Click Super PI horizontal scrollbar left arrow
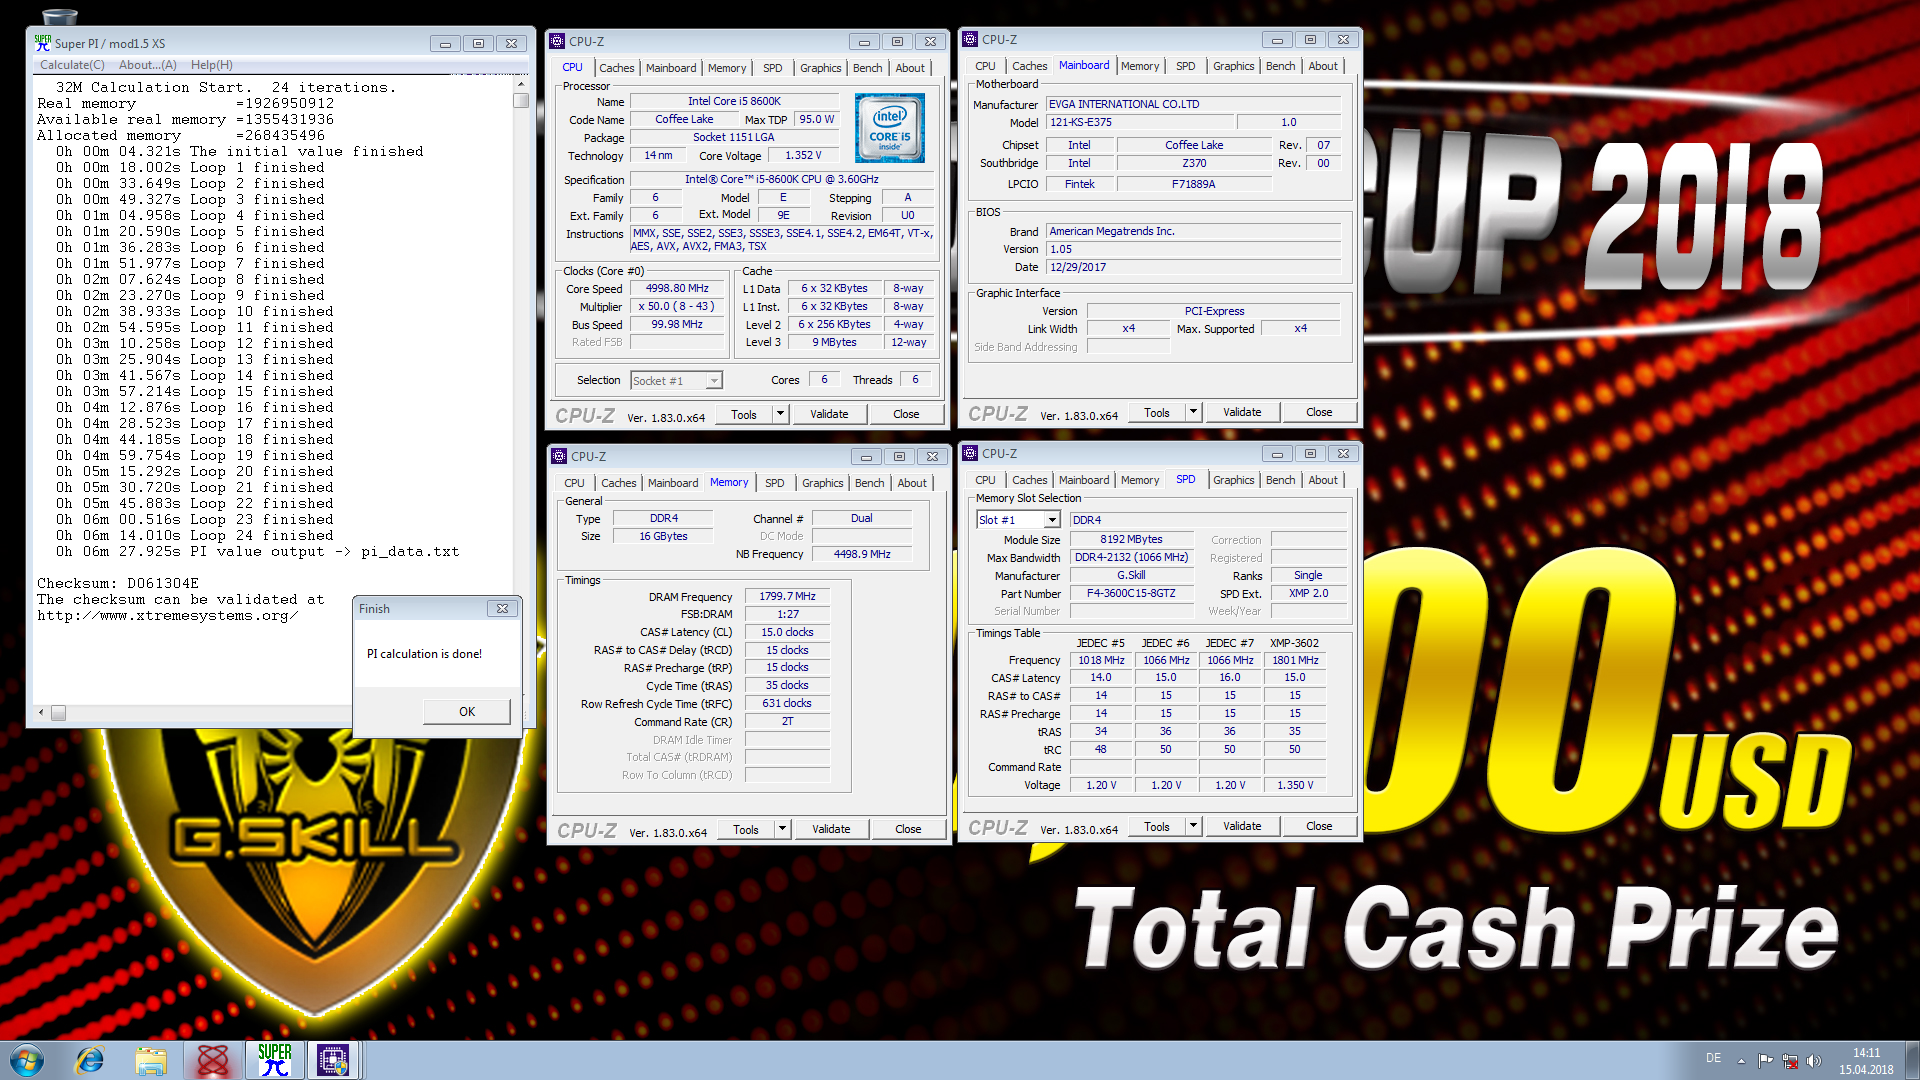Viewport: 1920px width, 1080px height. click(x=41, y=713)
